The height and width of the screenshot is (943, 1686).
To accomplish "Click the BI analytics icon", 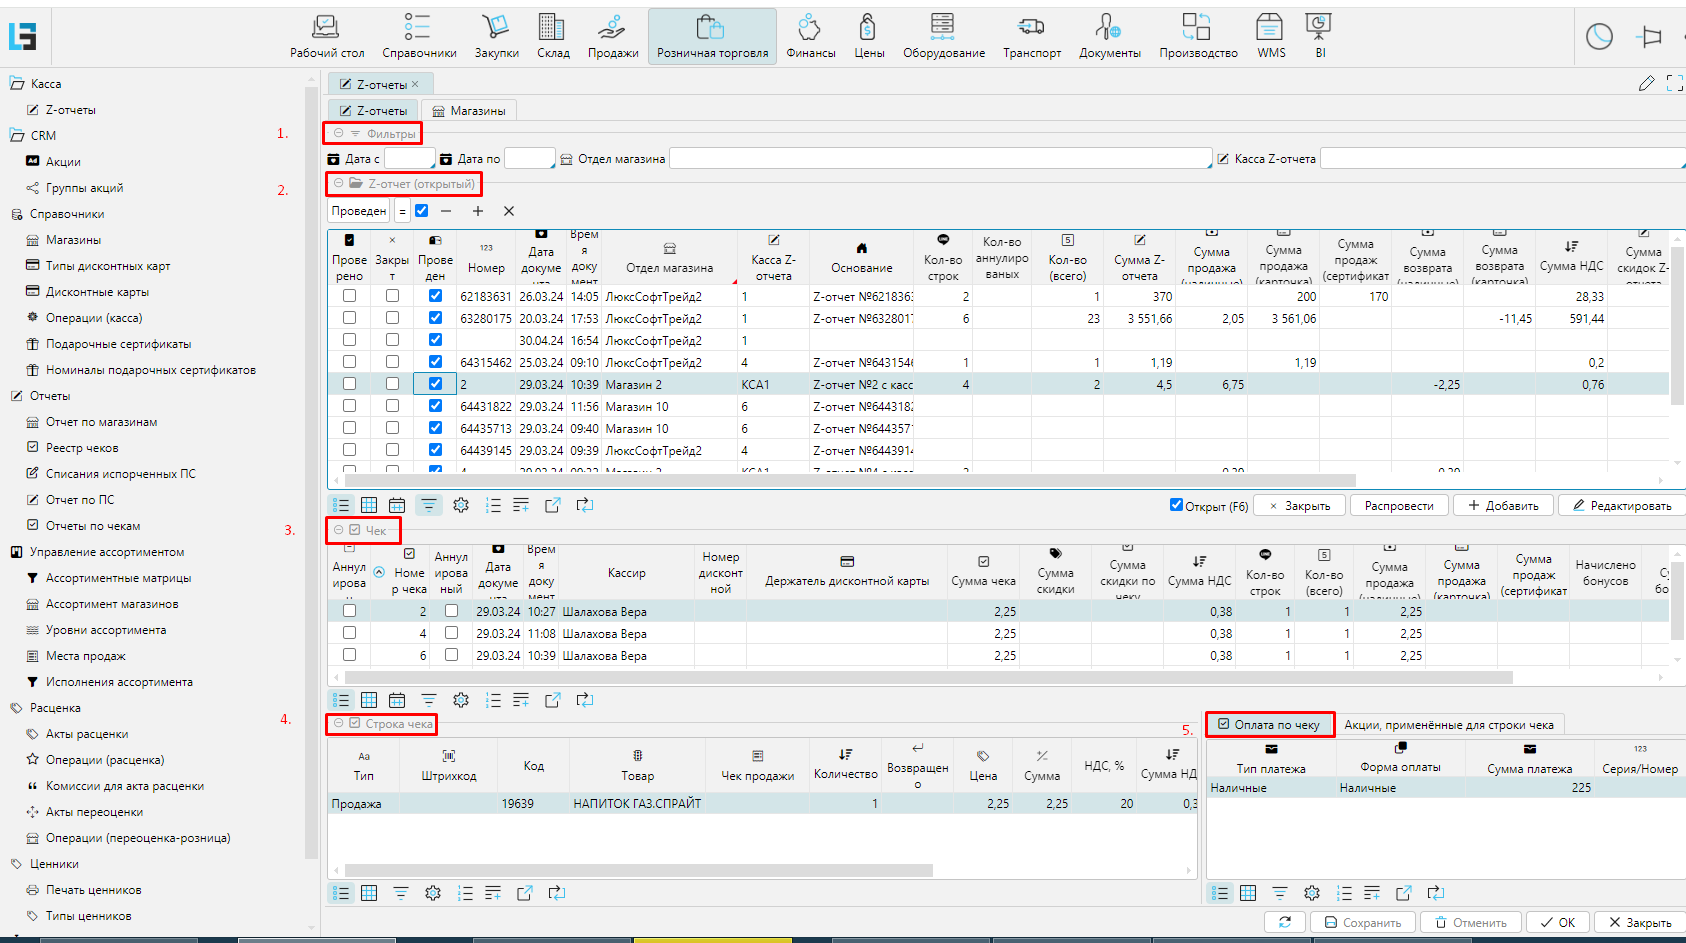I will pos(1319,28).
